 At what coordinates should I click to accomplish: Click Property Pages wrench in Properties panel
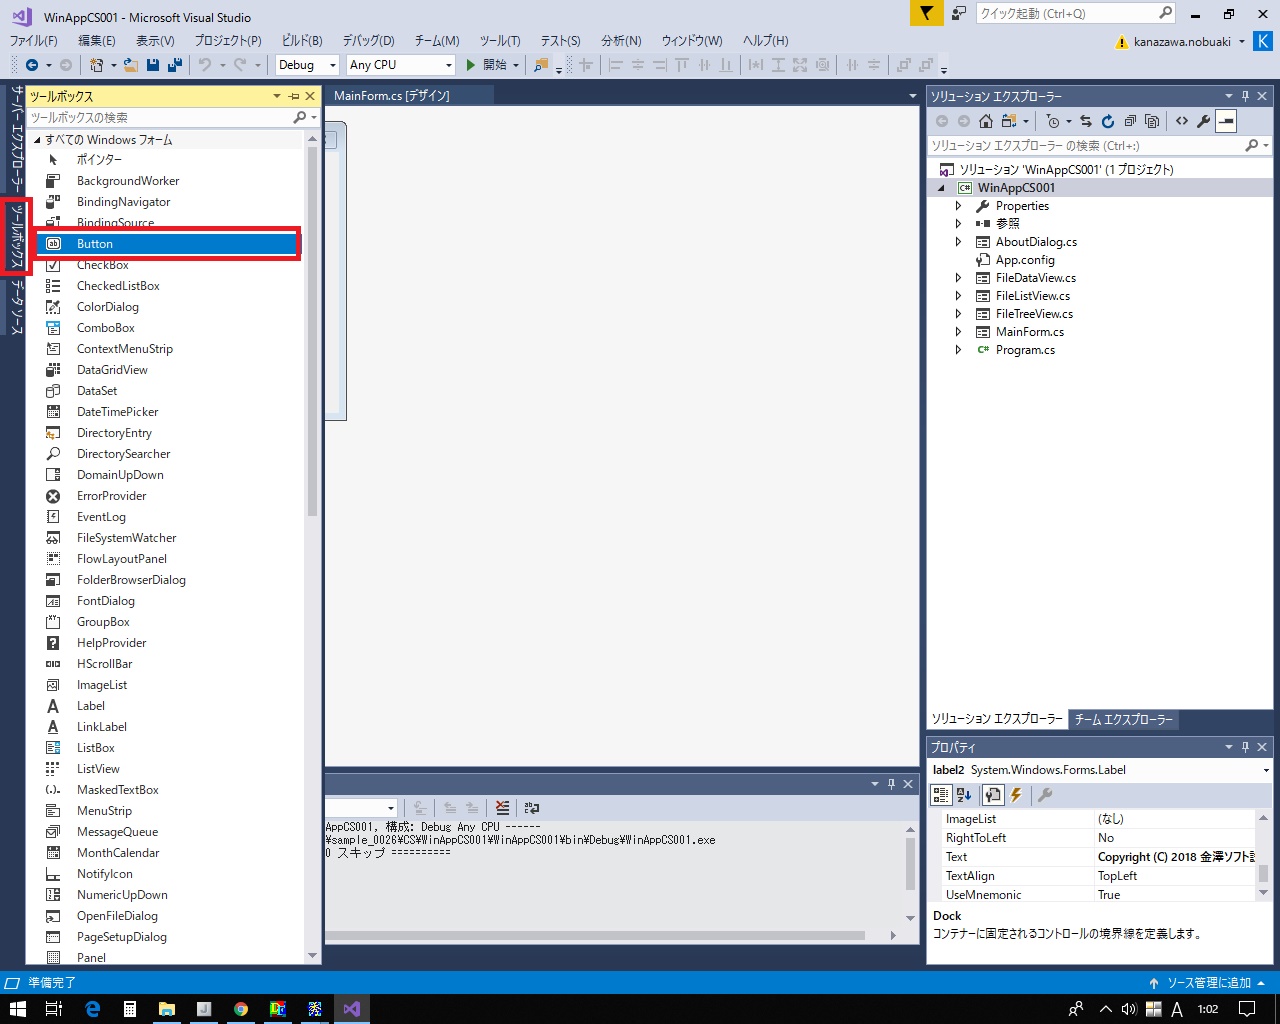pyautogui.click(x=1045, y=795)
